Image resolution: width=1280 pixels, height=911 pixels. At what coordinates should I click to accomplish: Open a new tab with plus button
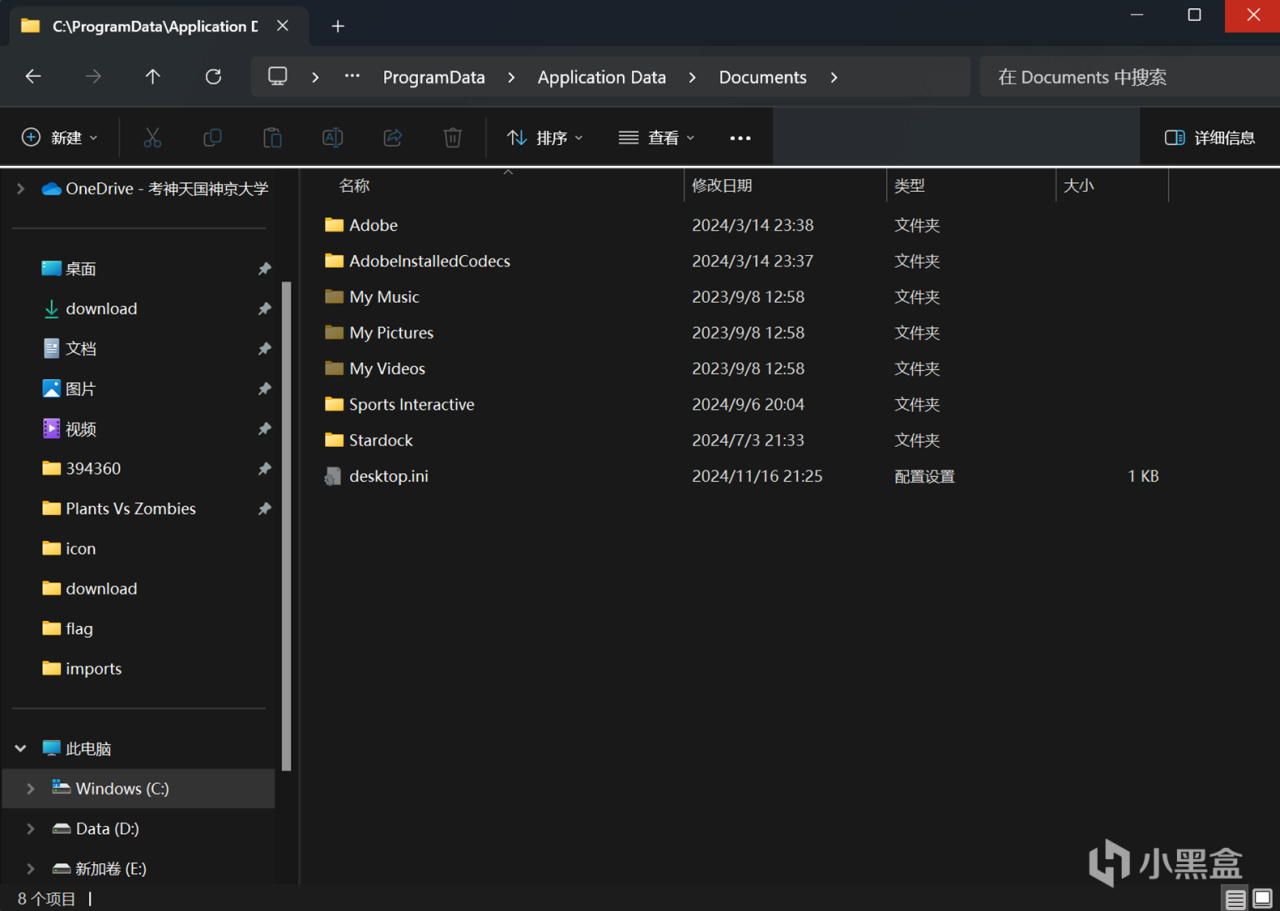pyautogui.click(x=338, y=26)
